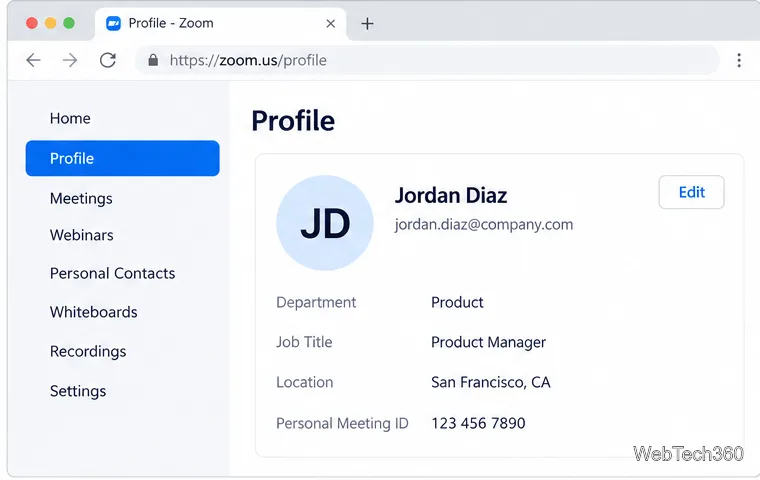760x480 pixels.
Task: Click the name Jordan Diaz
Action: click(x=451, y=195)
